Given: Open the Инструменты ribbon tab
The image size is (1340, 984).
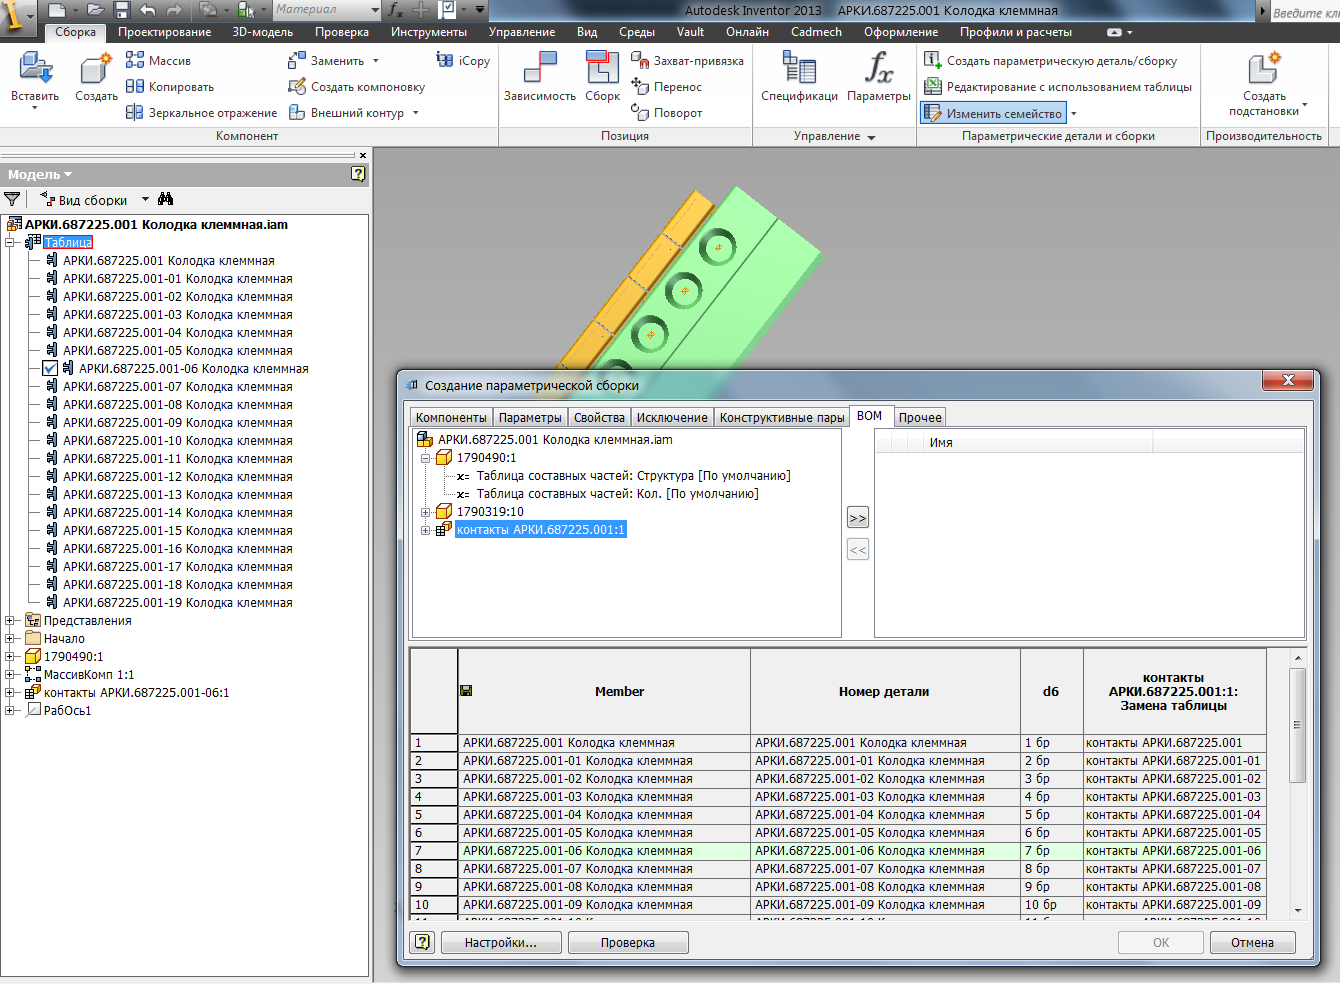Looking at the screenshot, I should [x=429, y=32].
